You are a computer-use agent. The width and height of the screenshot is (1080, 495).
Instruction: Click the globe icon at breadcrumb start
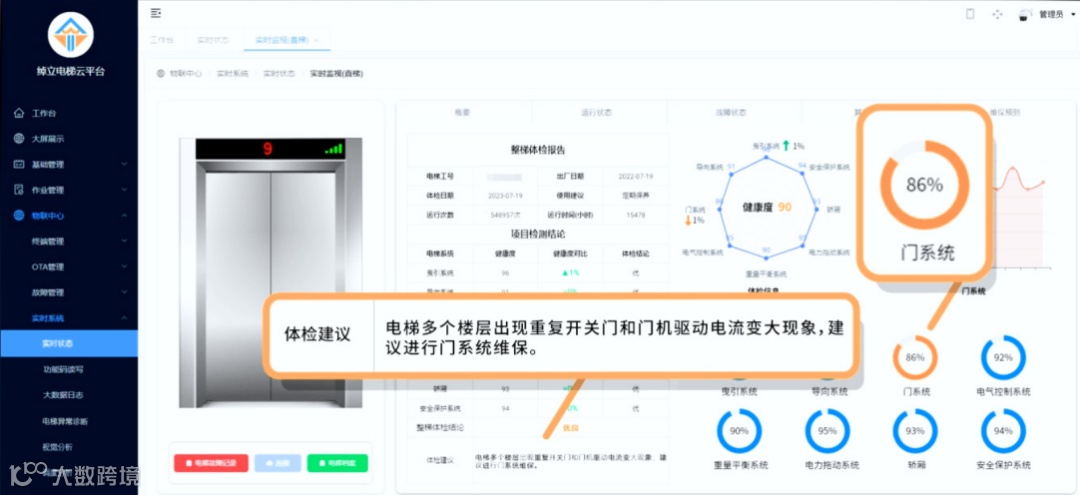pyautogui.click(x=160, y=73)
